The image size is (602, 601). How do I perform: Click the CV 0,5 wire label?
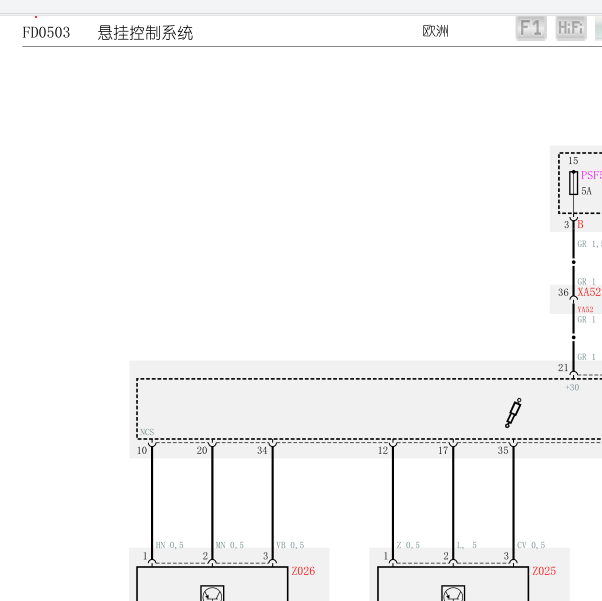531,545
